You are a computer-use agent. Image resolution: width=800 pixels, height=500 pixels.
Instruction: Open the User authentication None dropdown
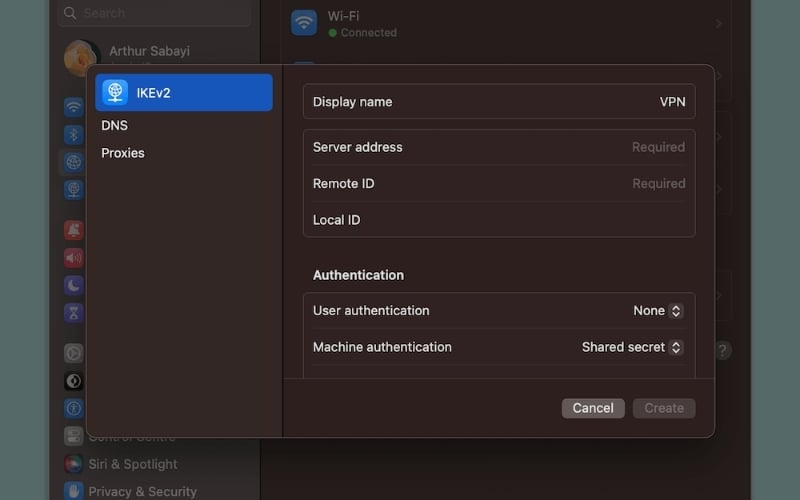658,311
